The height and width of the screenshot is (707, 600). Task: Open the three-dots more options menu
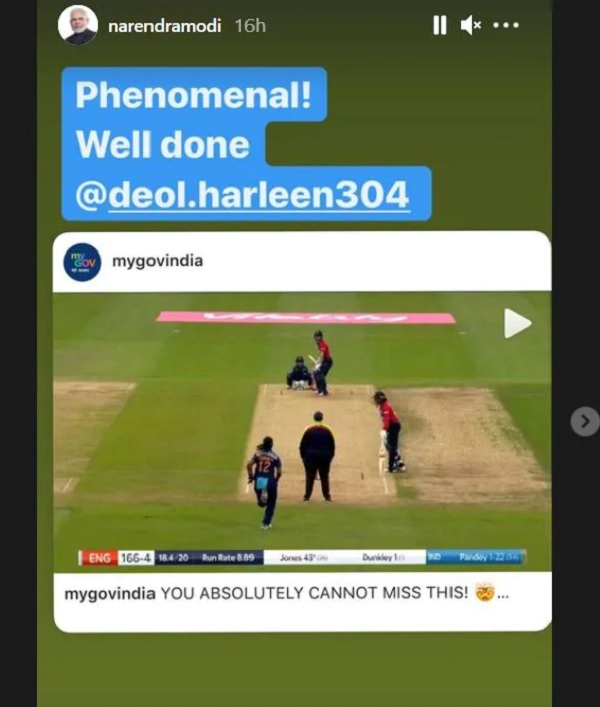click(x=506, y=25)
